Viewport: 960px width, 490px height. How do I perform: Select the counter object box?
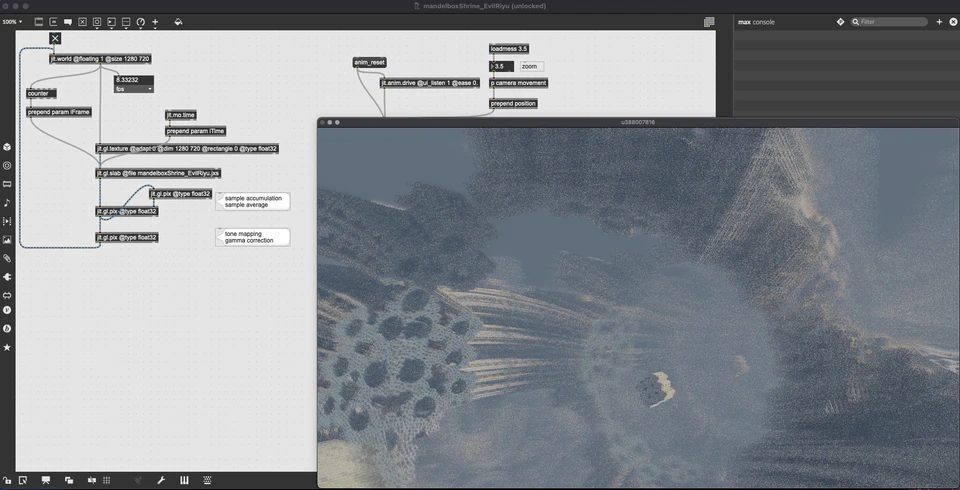41,94
